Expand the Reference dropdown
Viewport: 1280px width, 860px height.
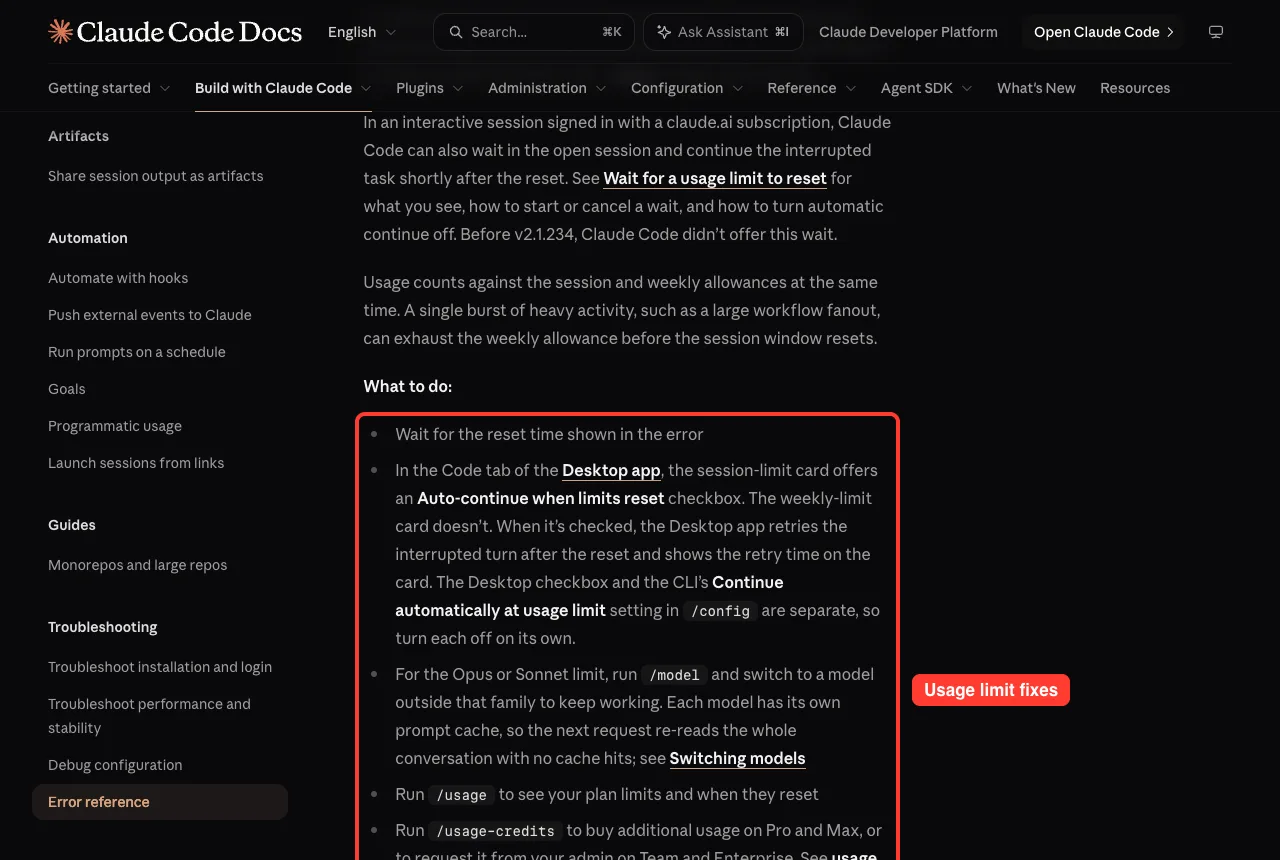pos(812,88)
